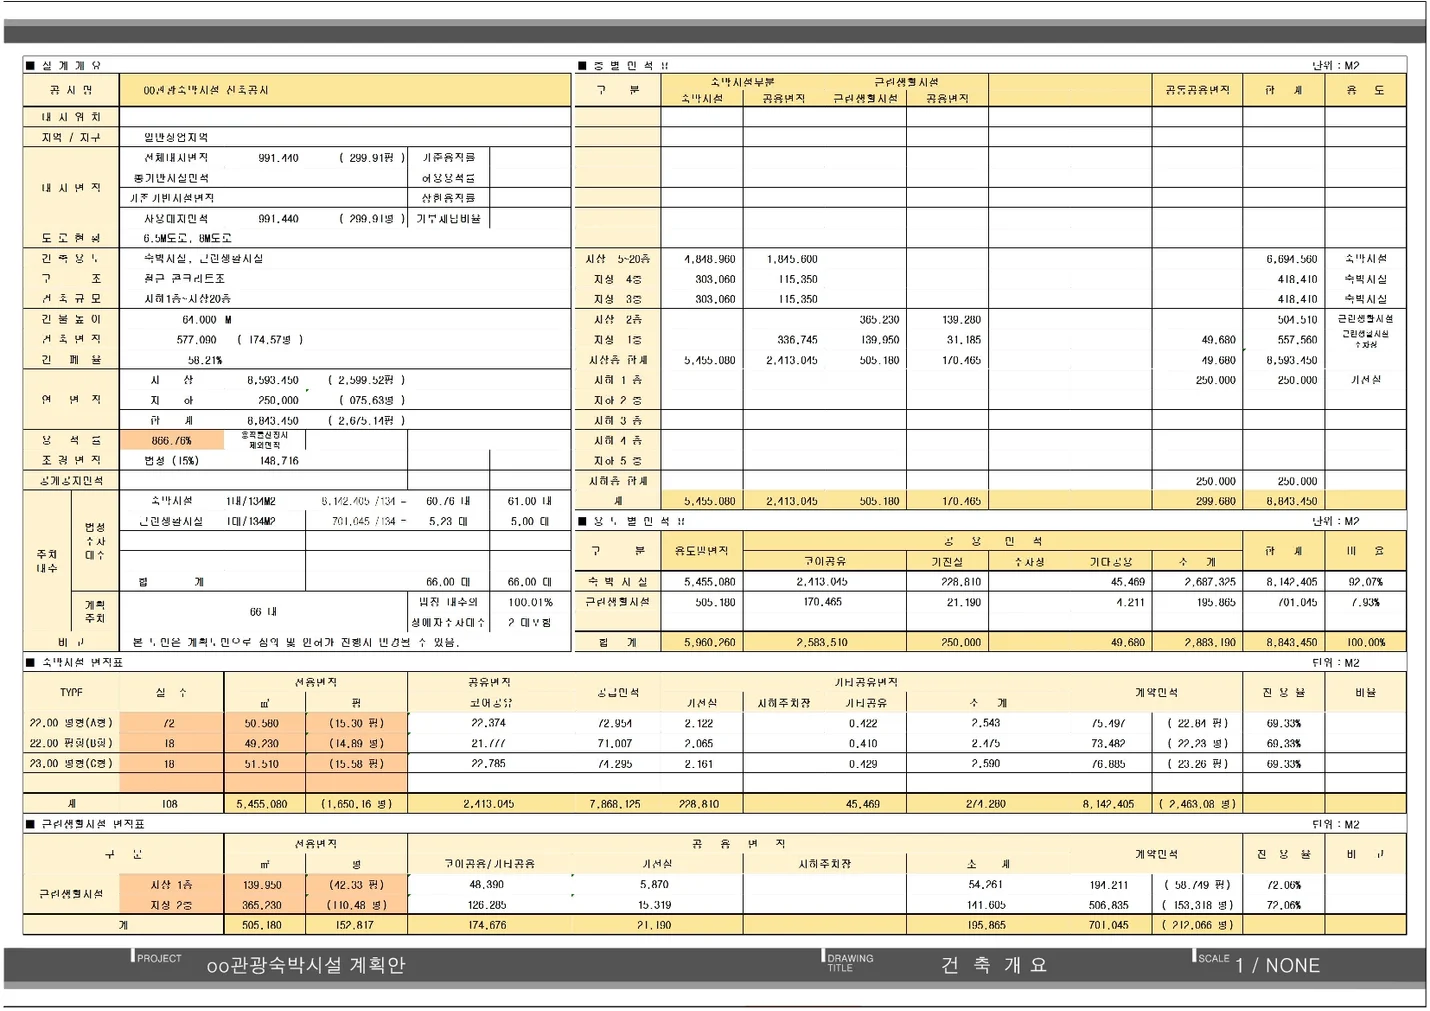Click the 'SCALE' label in the footer
Screen dimensions: 1430x1011
[x=1213, y=958]
